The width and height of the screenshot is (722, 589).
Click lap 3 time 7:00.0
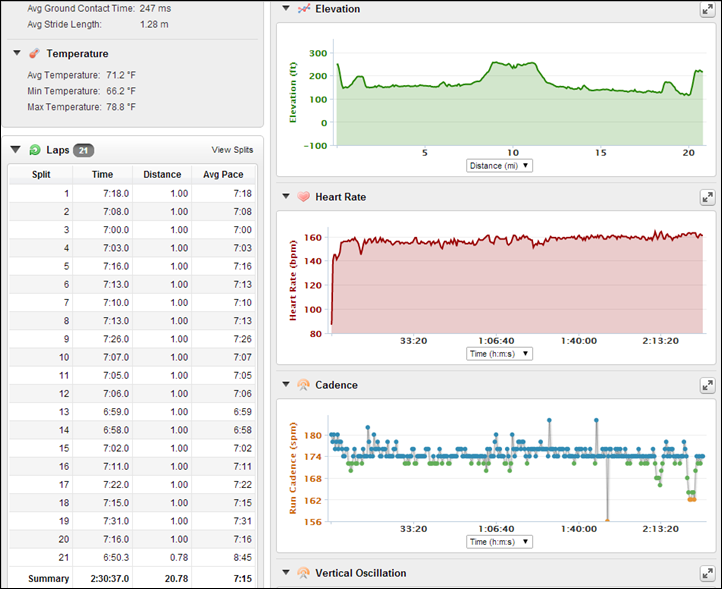point(116,230)
